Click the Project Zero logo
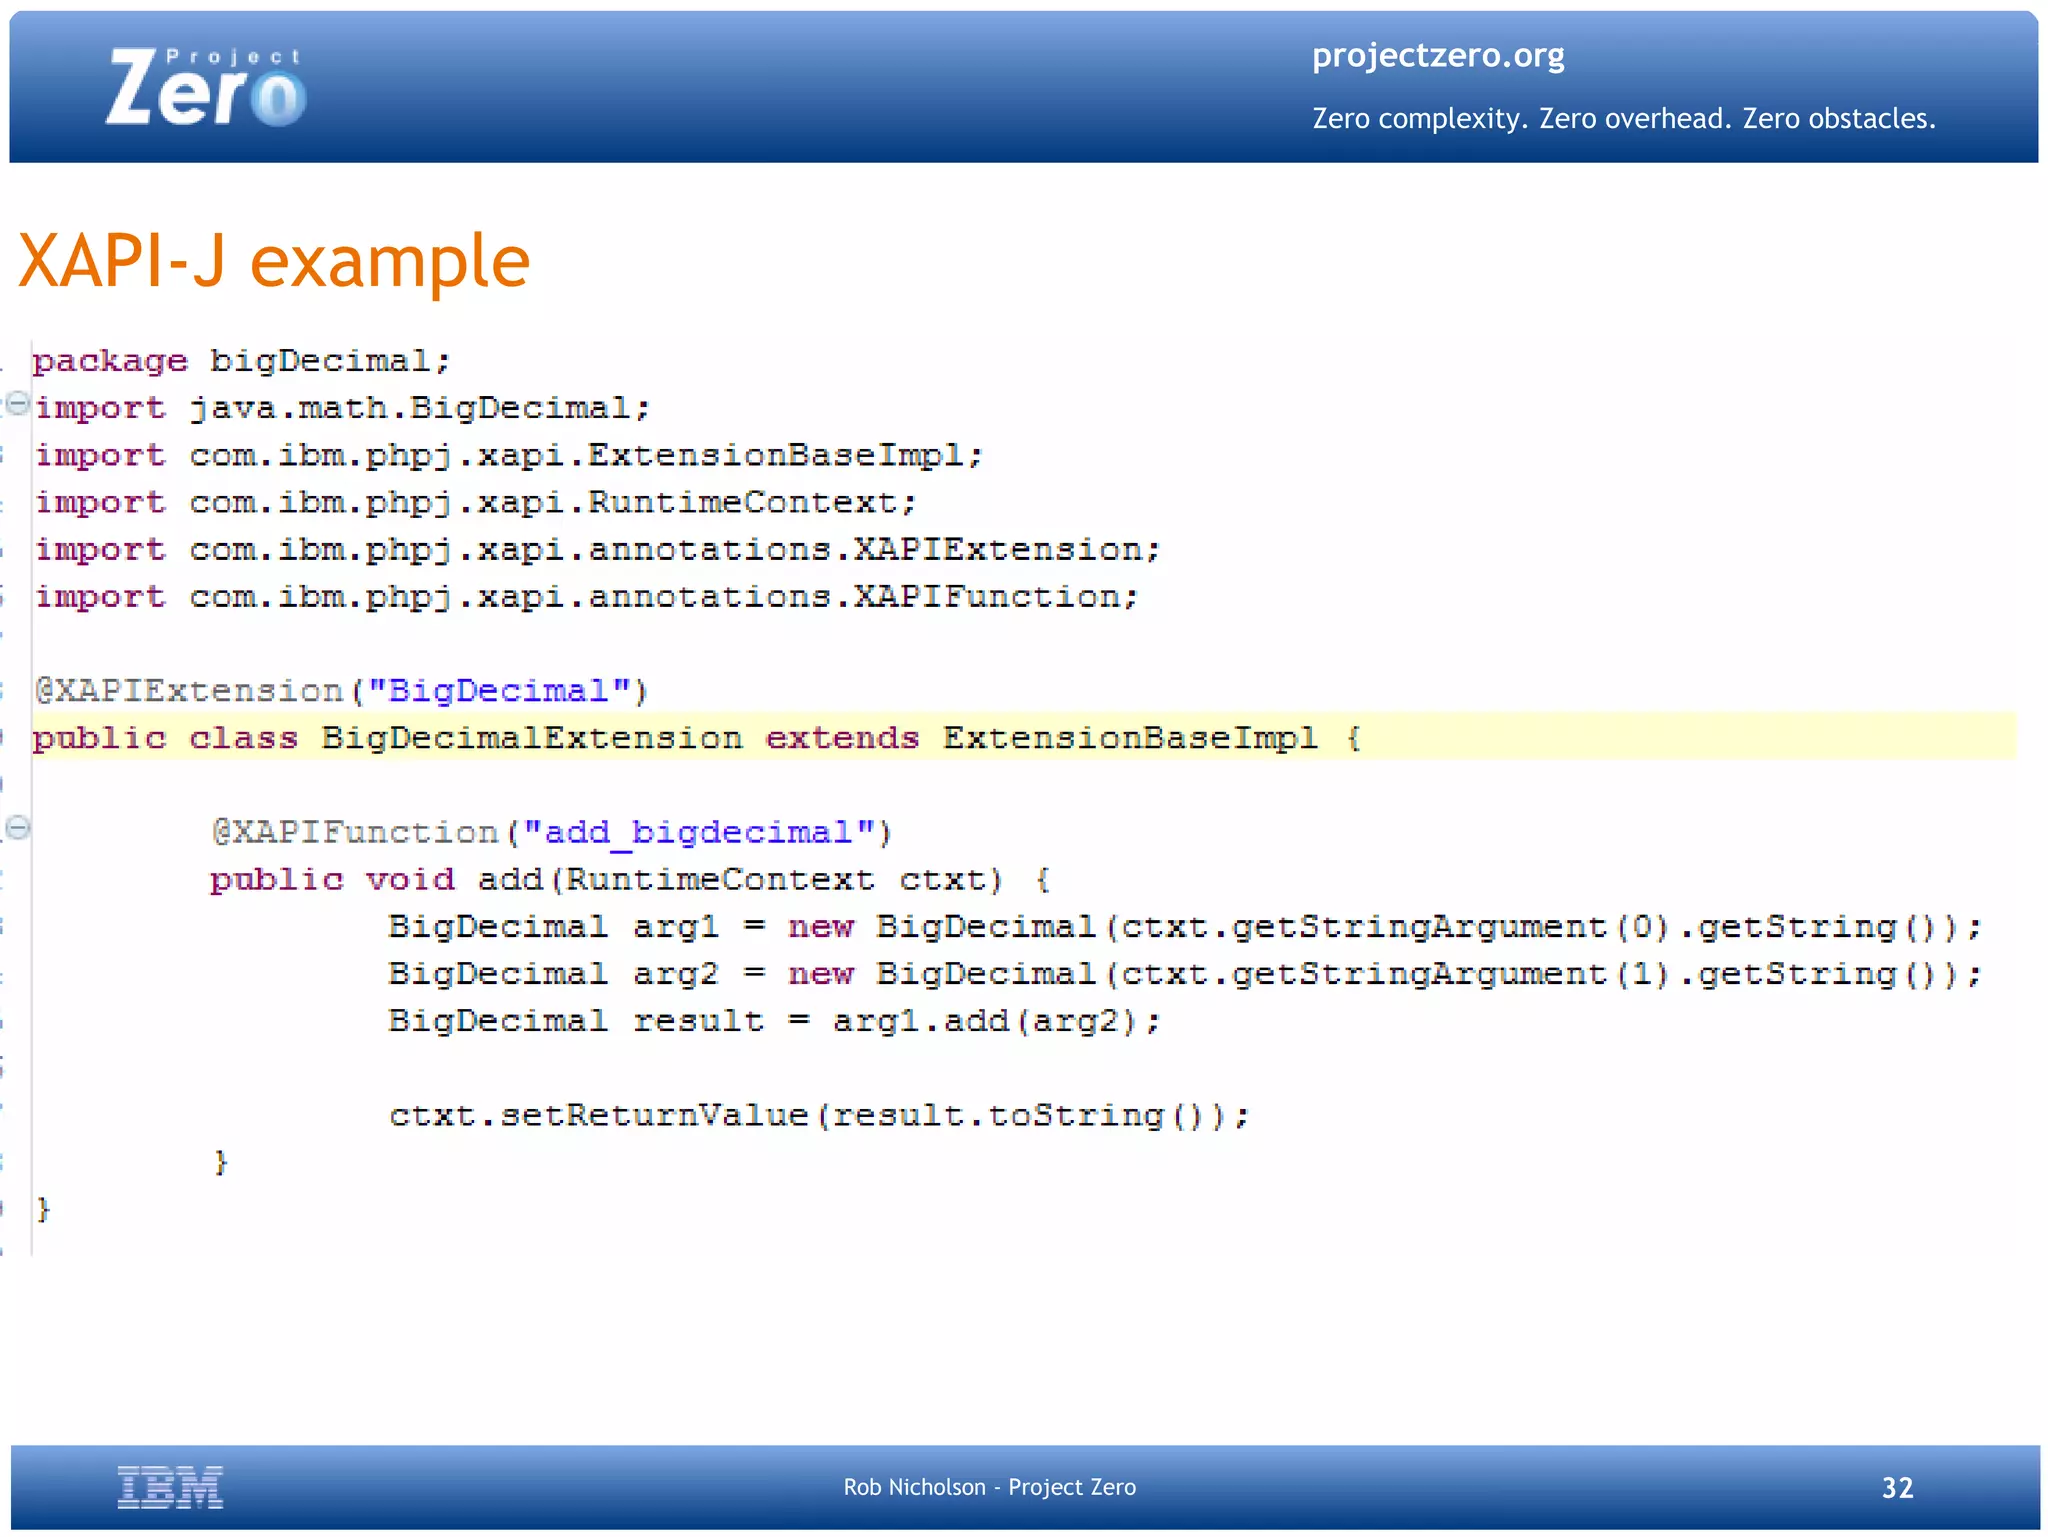The image size is (2048, 1537). 205,88
